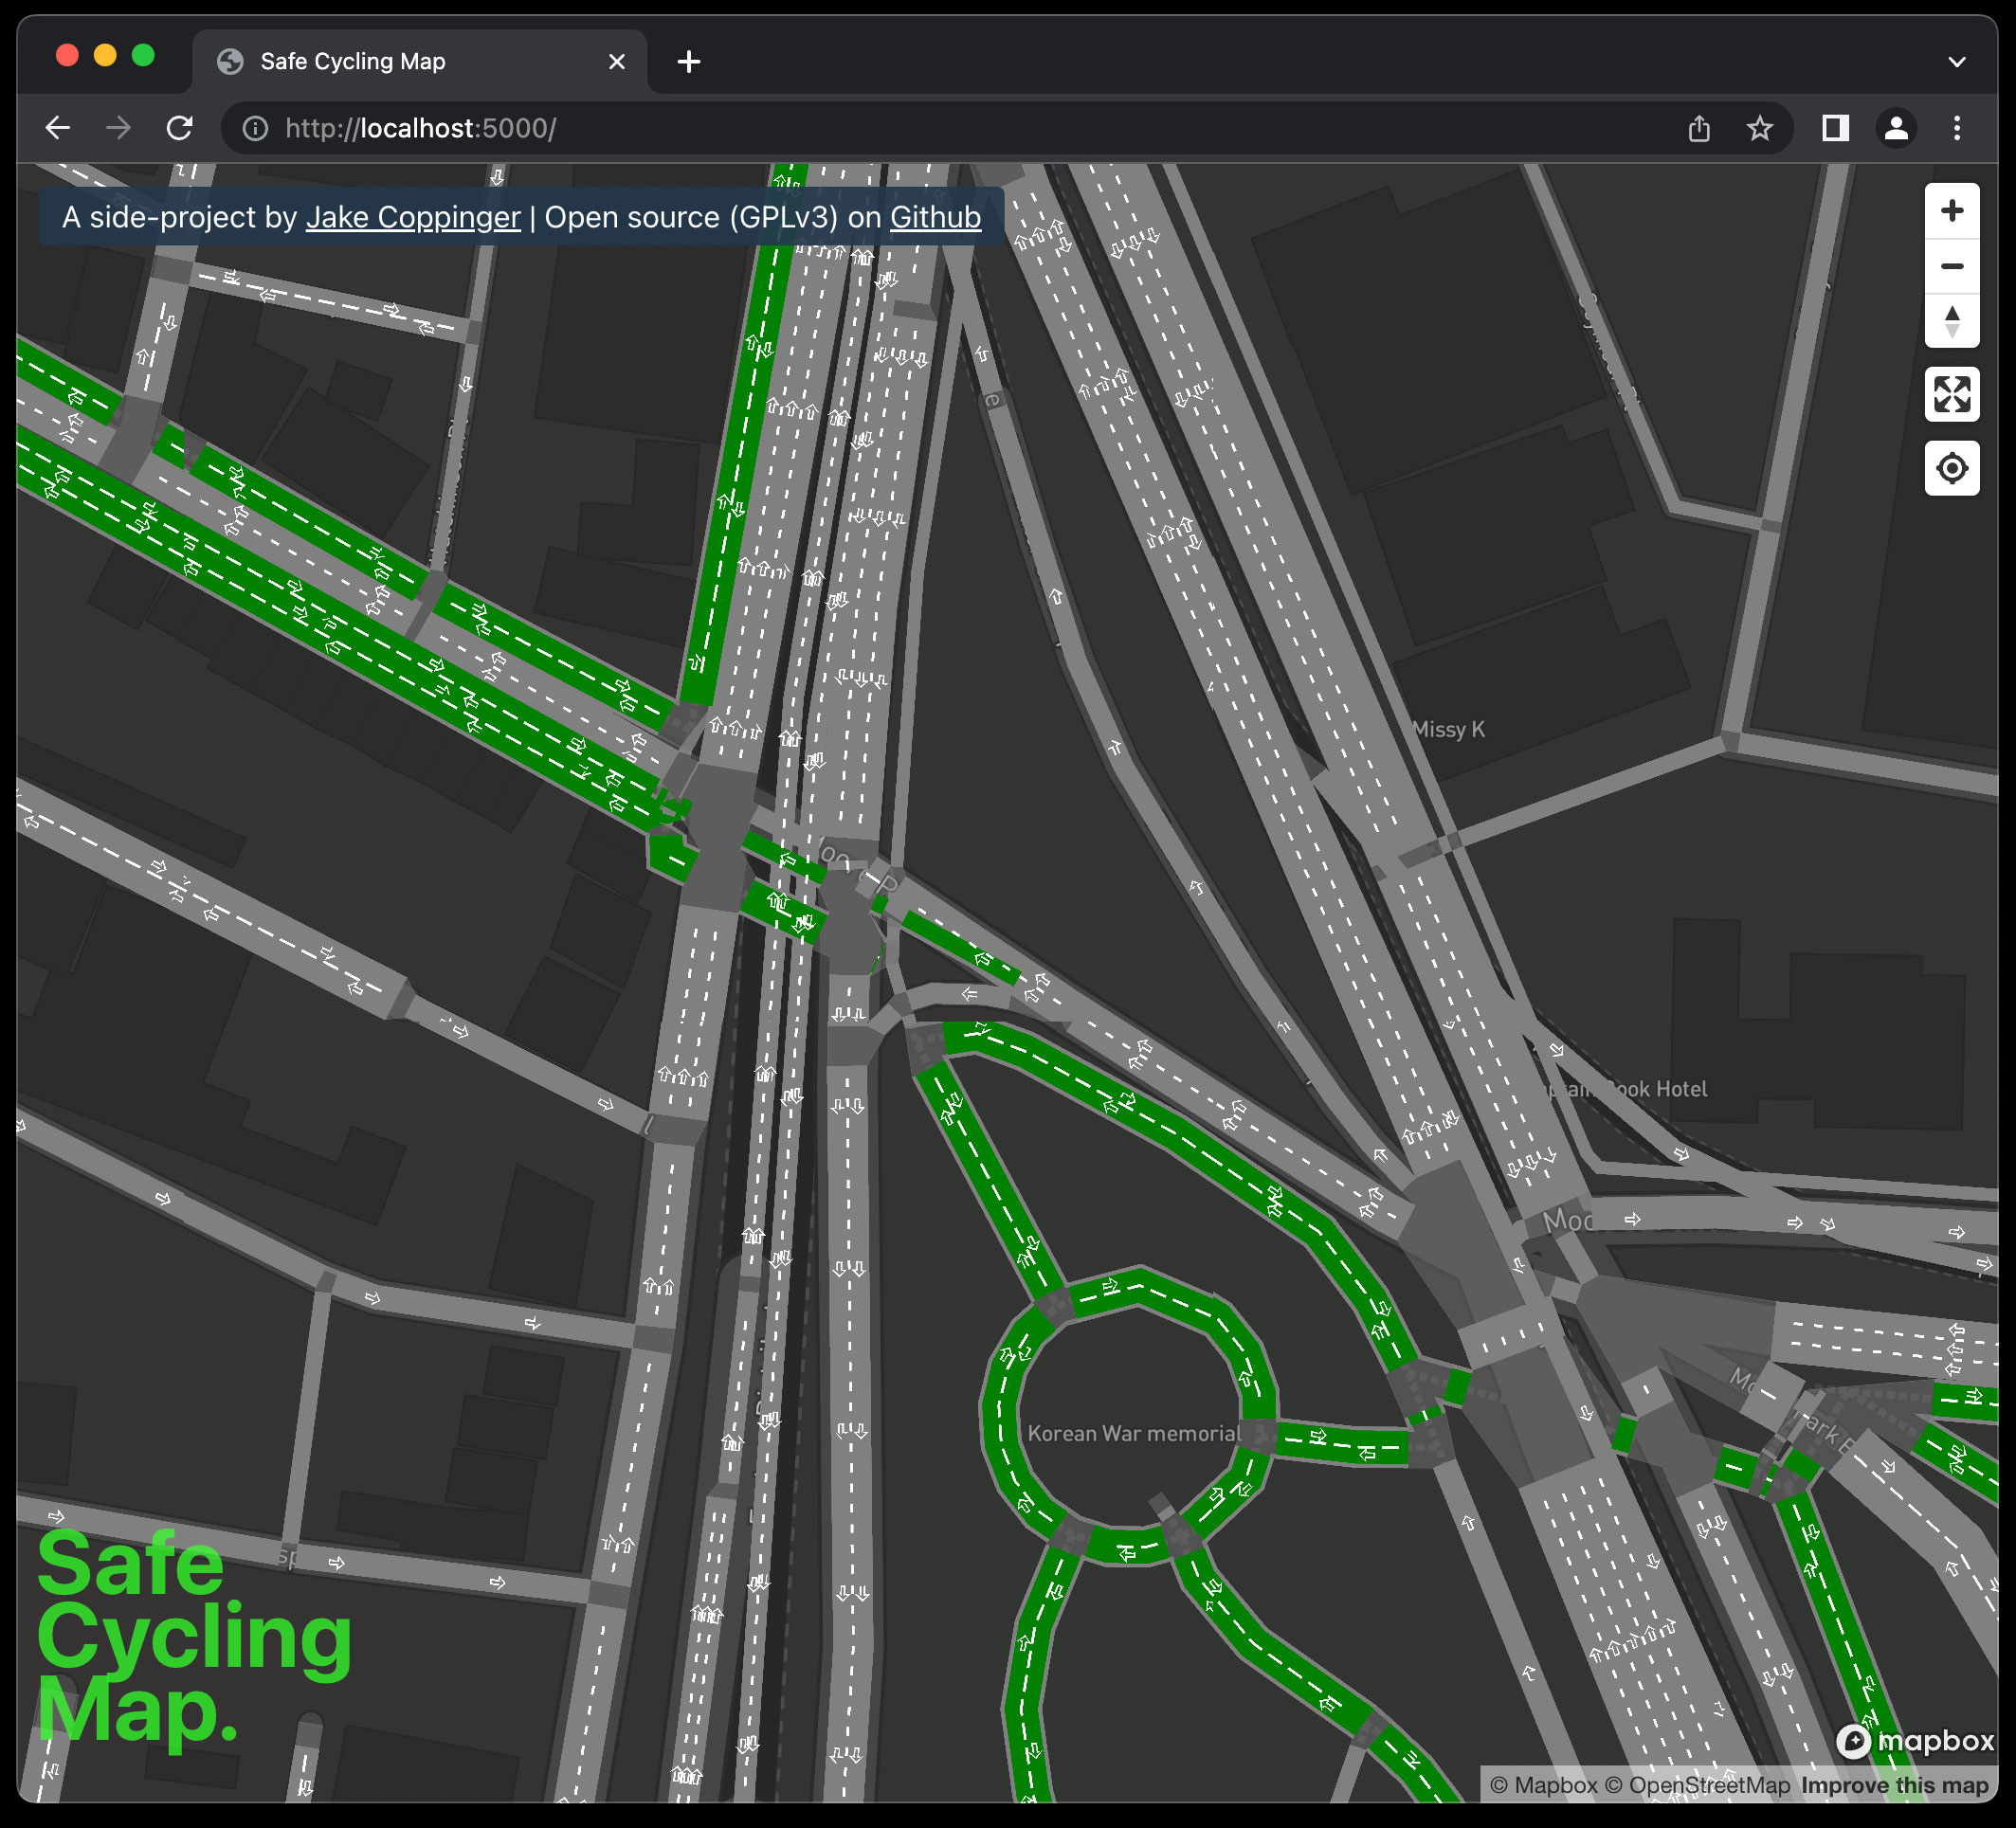Zoom in with the map plus button

coord(1951,211)
